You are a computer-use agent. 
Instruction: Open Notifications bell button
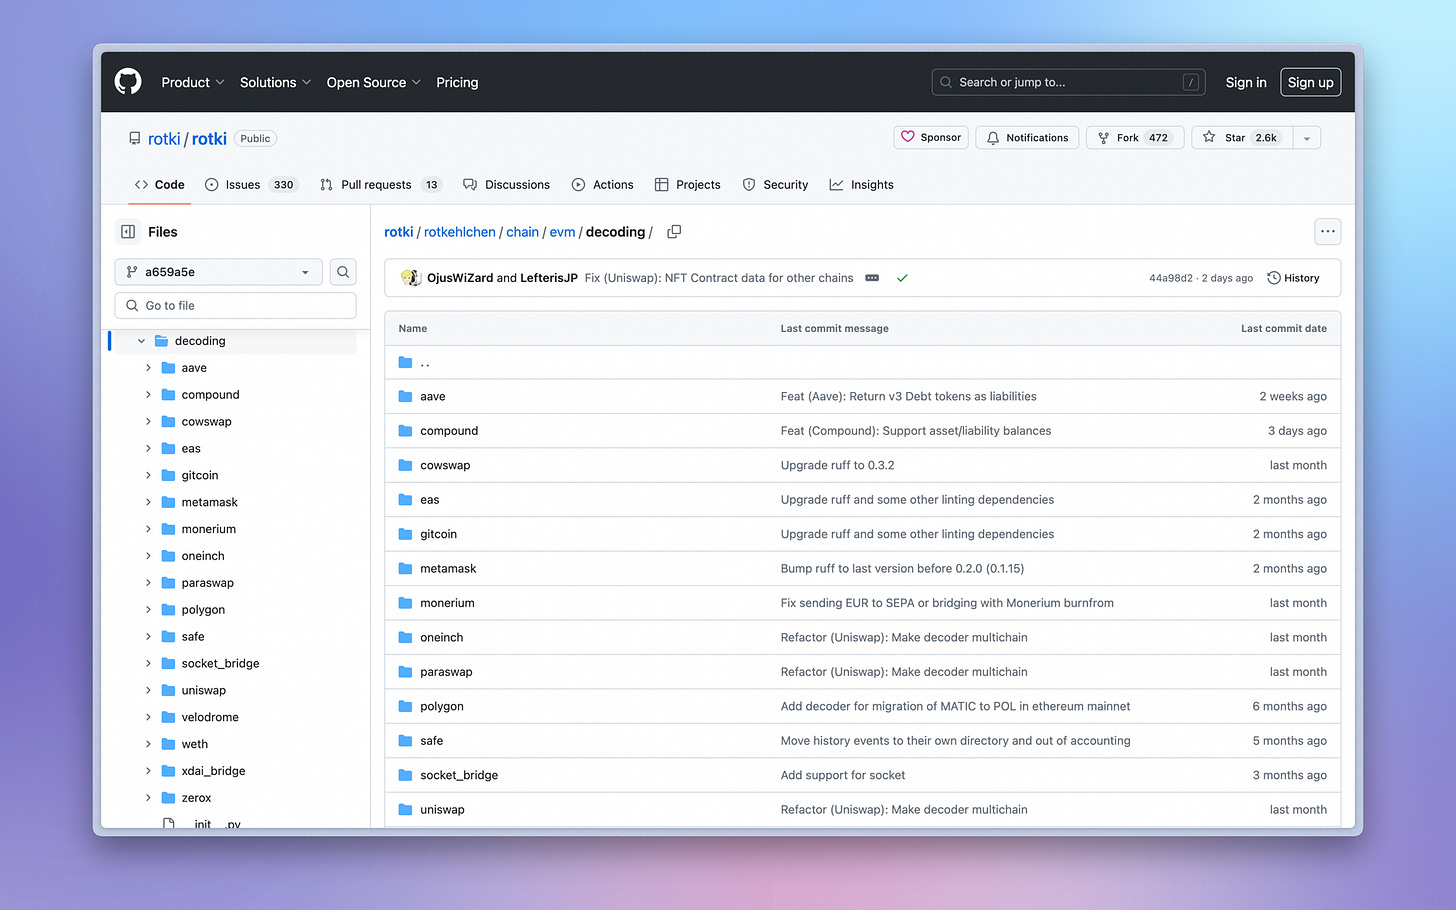pos(1027,138)
